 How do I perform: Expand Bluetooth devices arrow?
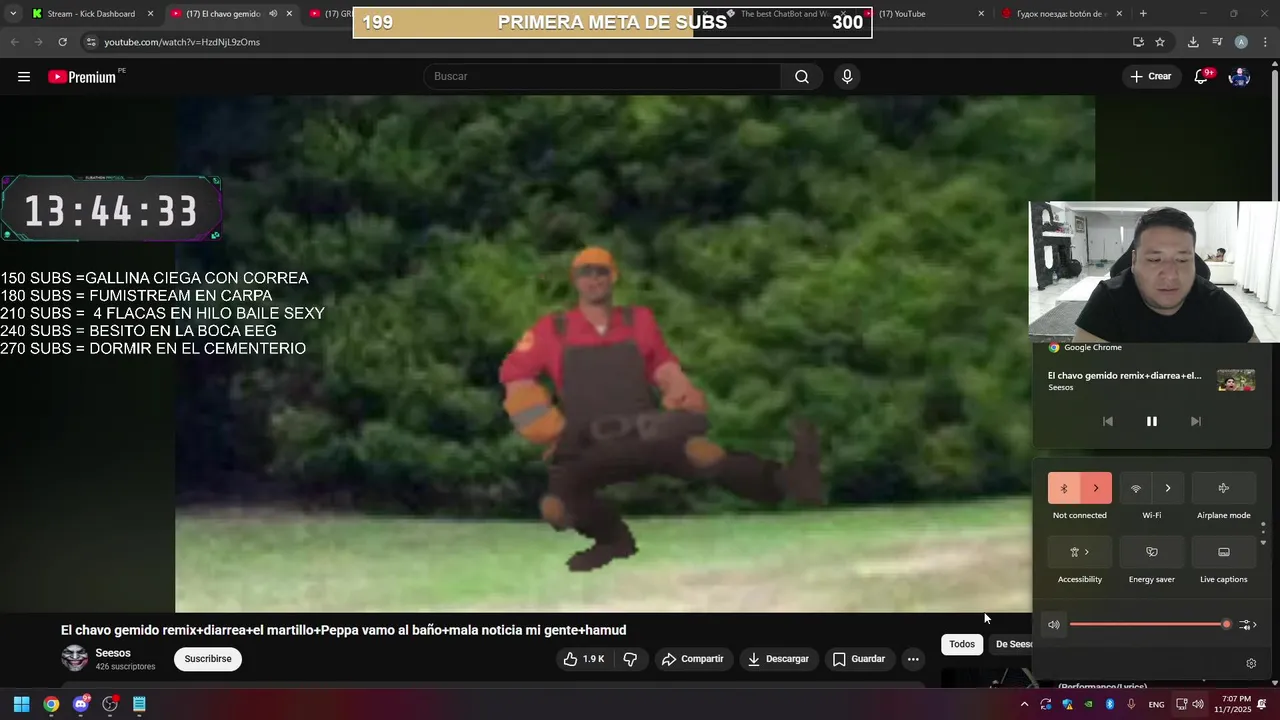pyautogui.click(x=1096, y=488)
